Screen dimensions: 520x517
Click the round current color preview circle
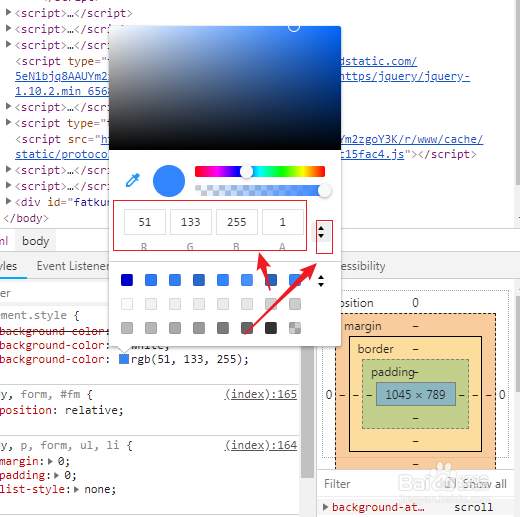point(169,181)
